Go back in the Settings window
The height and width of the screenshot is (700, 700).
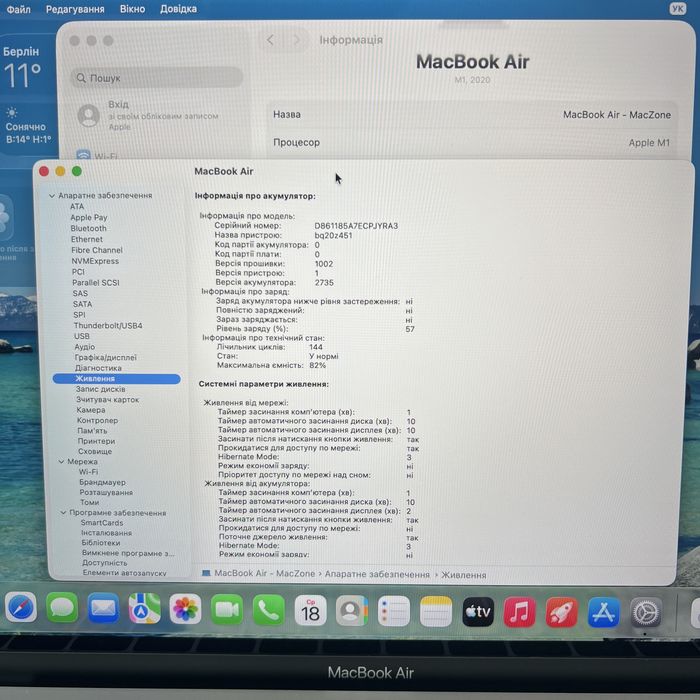[x=270, y=40]
